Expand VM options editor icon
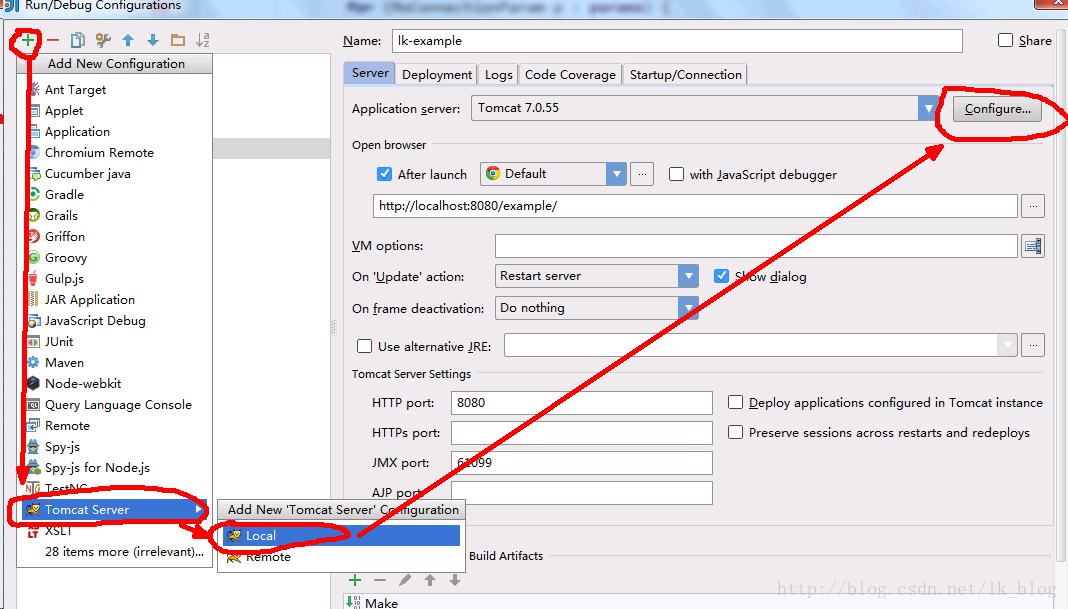The image size is (1068, 609). (1033, 246)
